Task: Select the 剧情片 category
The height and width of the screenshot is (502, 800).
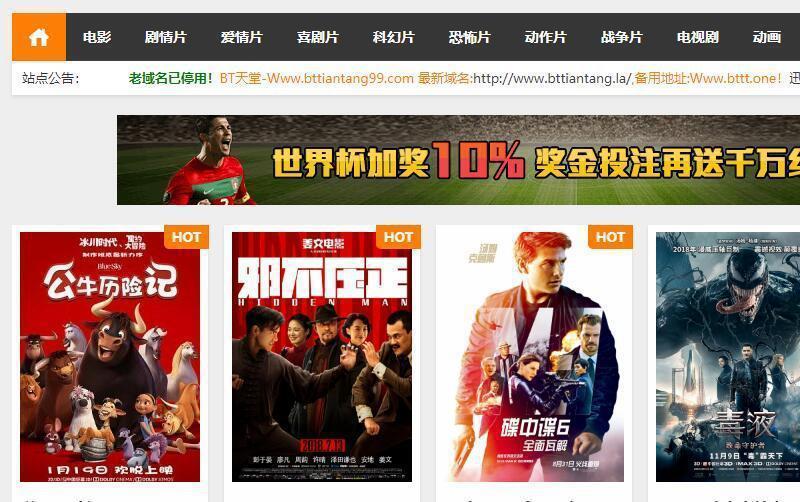Action: pos(166,37)
